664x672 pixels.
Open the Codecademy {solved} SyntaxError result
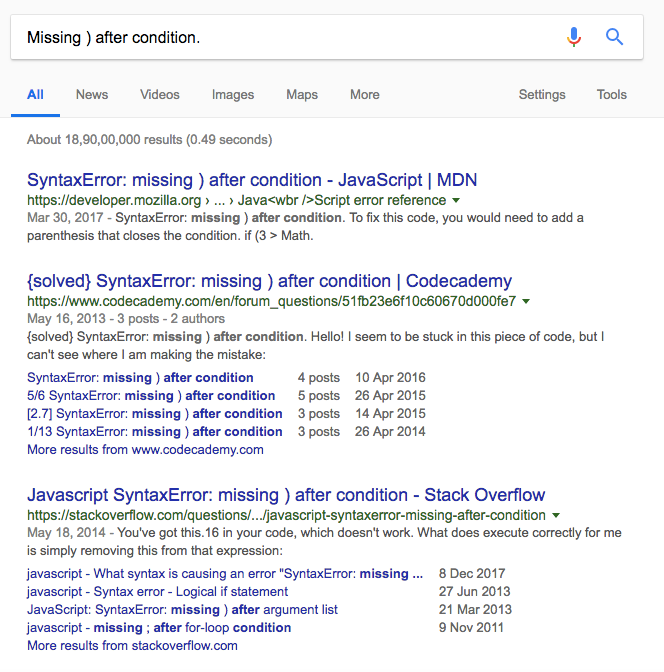pos(269,281)
